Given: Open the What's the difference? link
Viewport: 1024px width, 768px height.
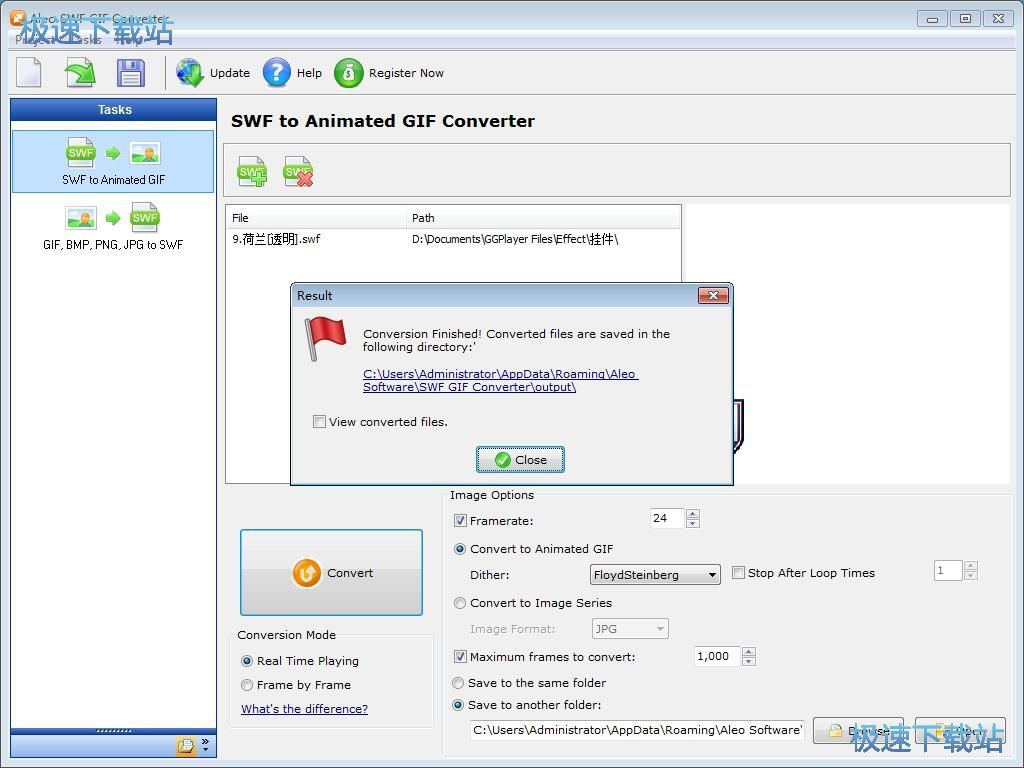Looking at the screenshot, I should (304, 709).
